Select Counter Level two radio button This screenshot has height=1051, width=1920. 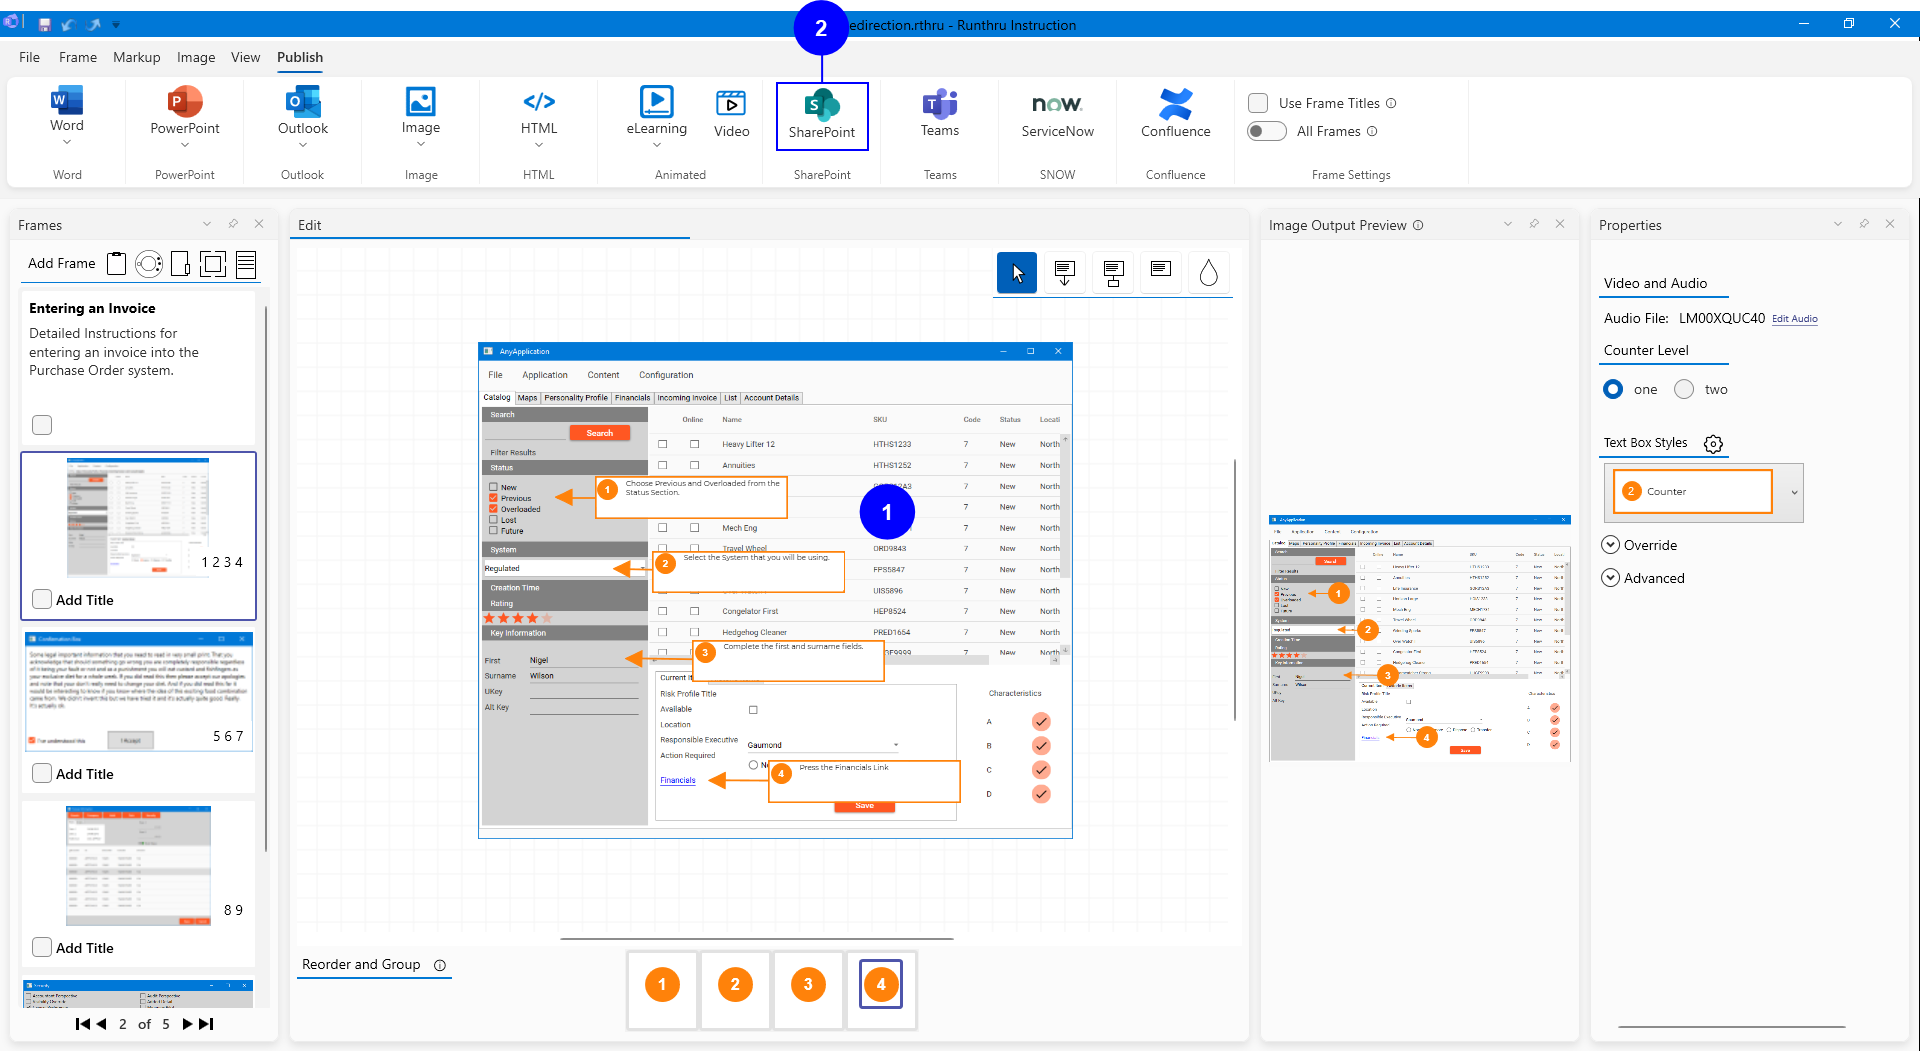click(x=1684, y=389)
